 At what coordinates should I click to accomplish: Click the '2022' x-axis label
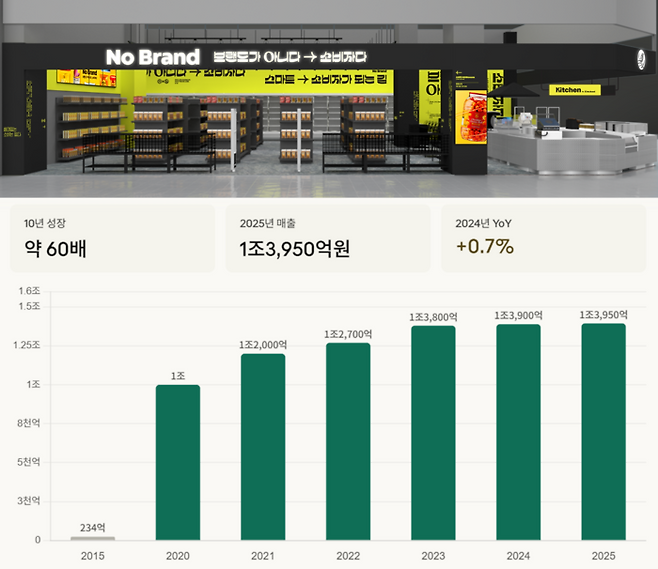(348, 556)
